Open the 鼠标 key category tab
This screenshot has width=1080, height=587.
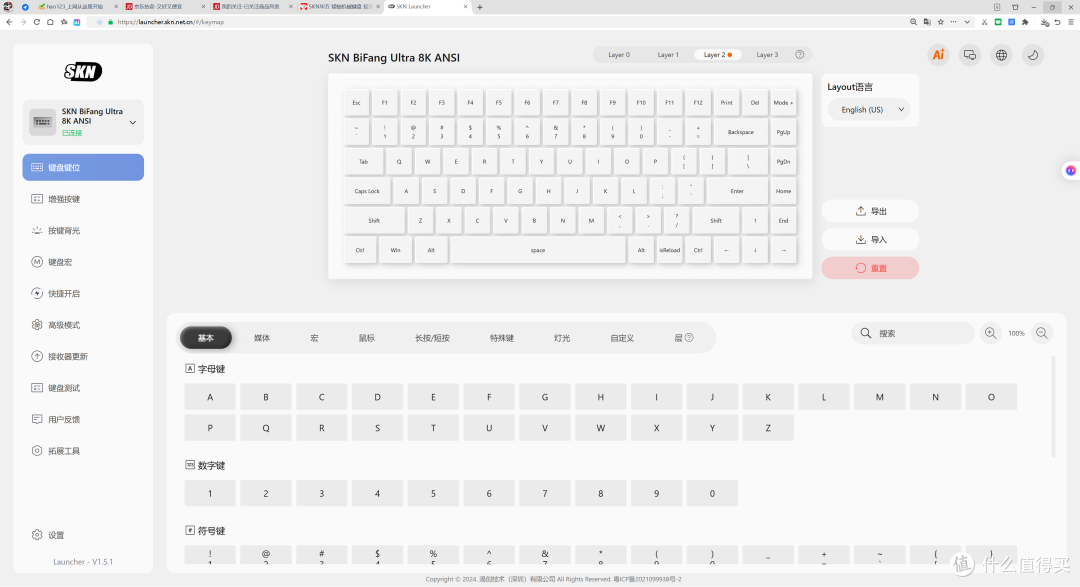point(366,338)
